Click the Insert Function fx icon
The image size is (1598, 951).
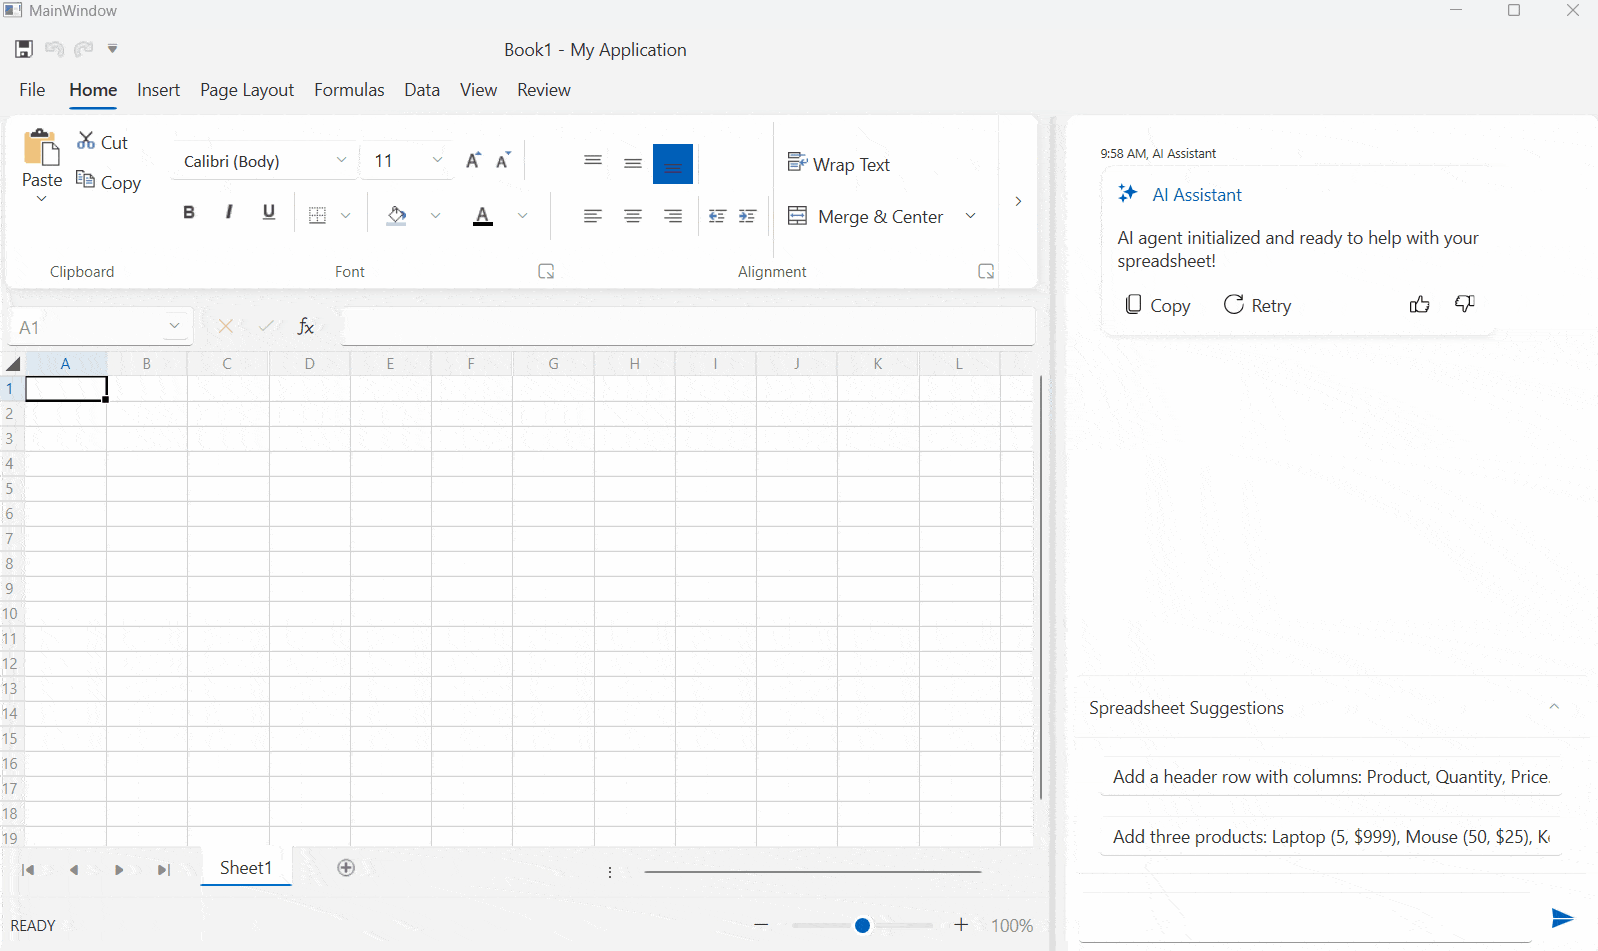[306, 327]
